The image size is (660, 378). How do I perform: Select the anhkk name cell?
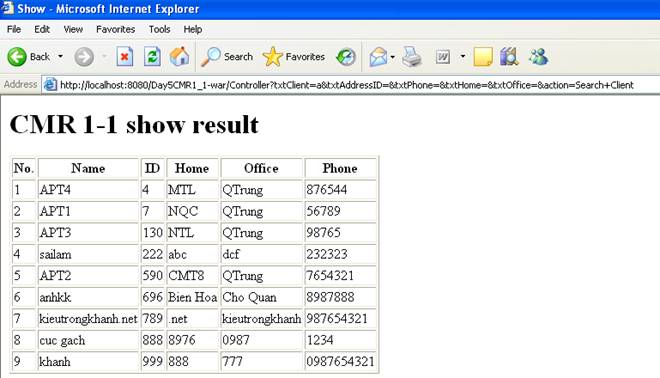point(88,297)
